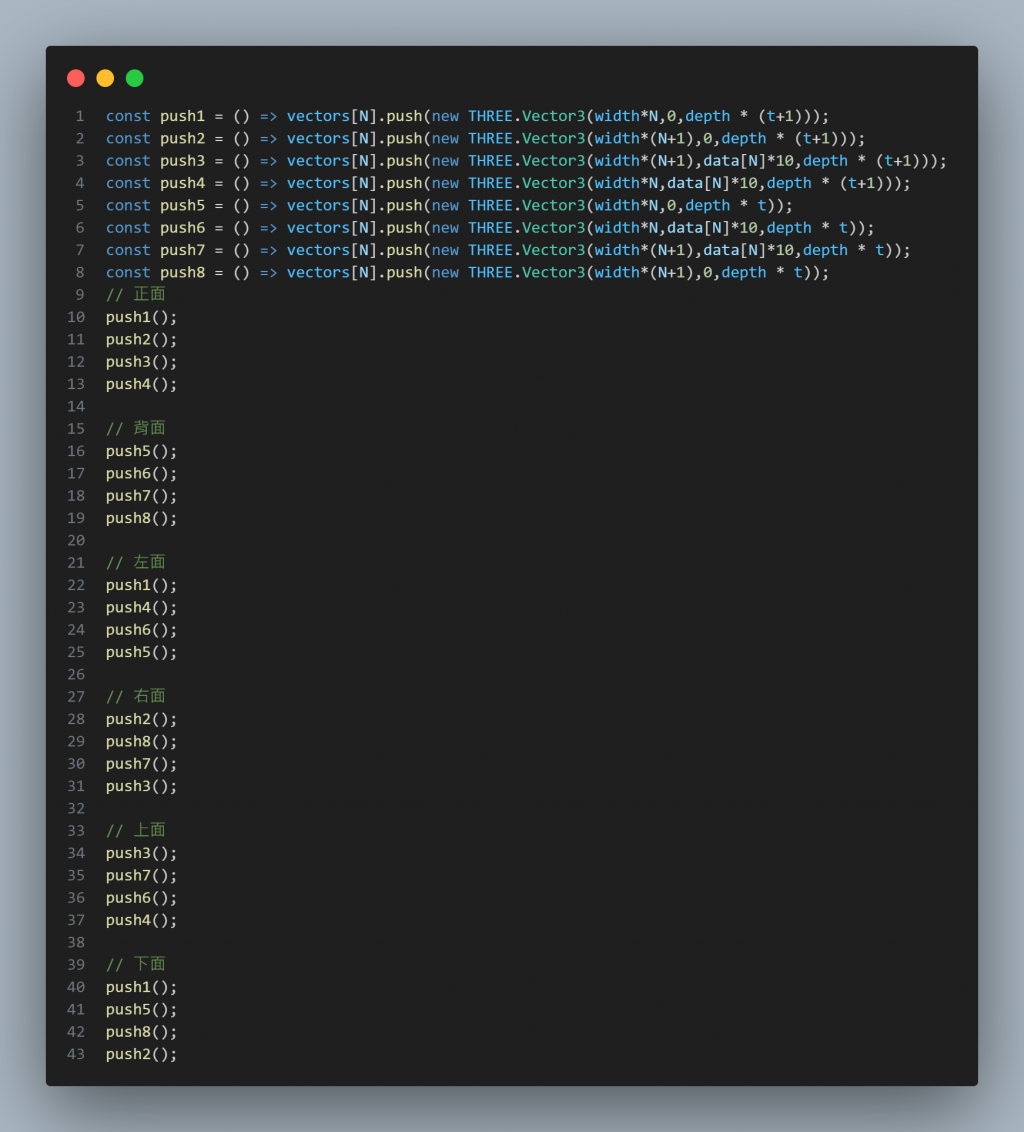The image size is (1024, 1132).
Task: Click line number 43 in gutter
Action: tap(76, 1054)
